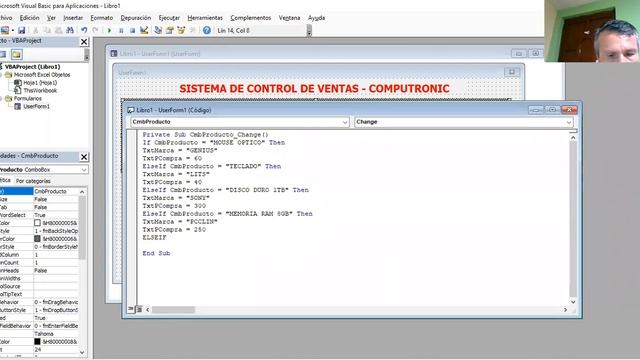This screenshot has width=640, height=360.
Task: Click the Copy toolbar icon
Action: (x=47, y=30)
